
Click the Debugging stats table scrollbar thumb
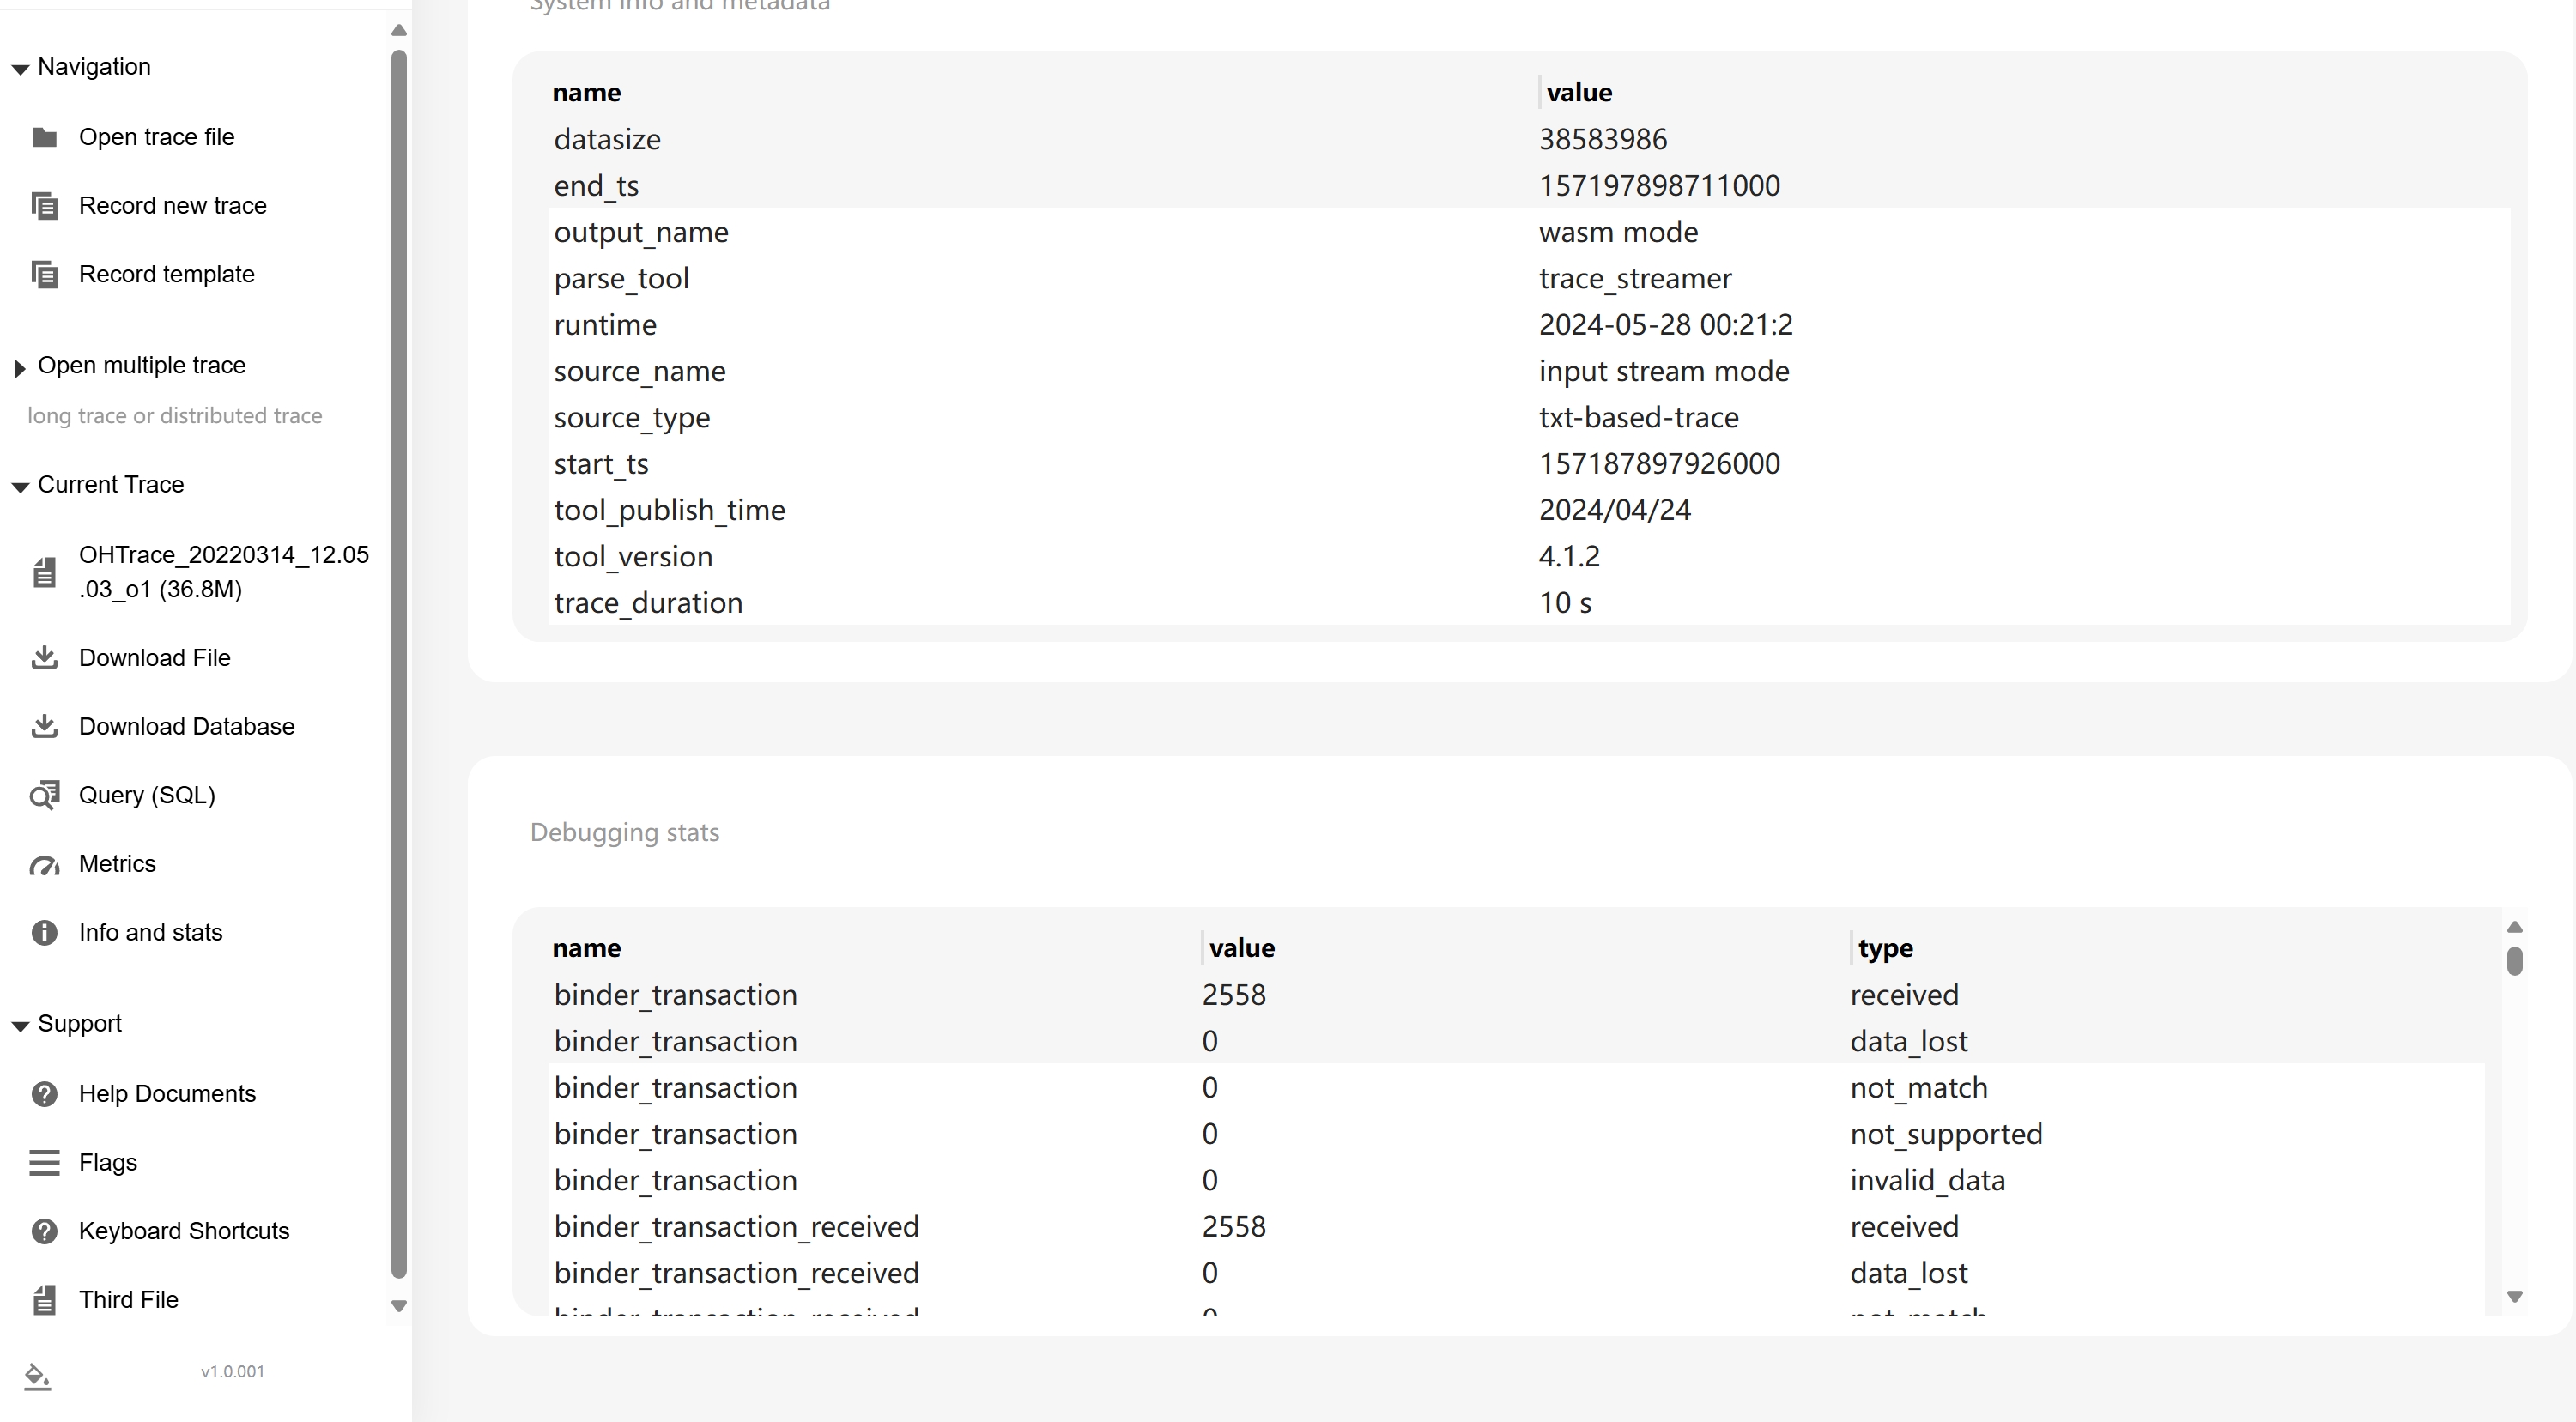tap(2515, 961)
